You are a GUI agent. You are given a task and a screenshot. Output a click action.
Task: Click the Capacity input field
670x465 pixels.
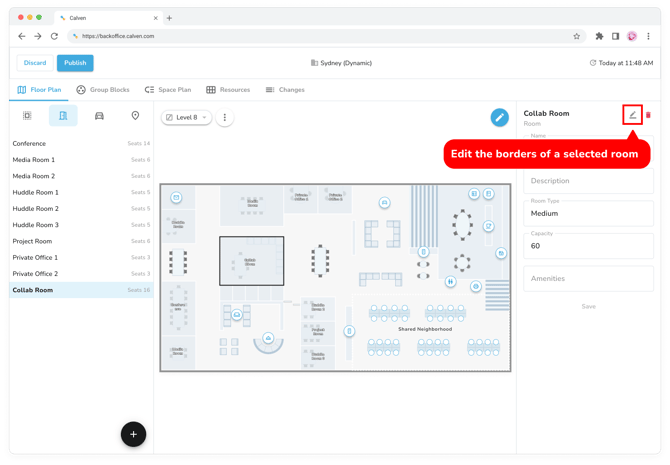click(588, 246)
